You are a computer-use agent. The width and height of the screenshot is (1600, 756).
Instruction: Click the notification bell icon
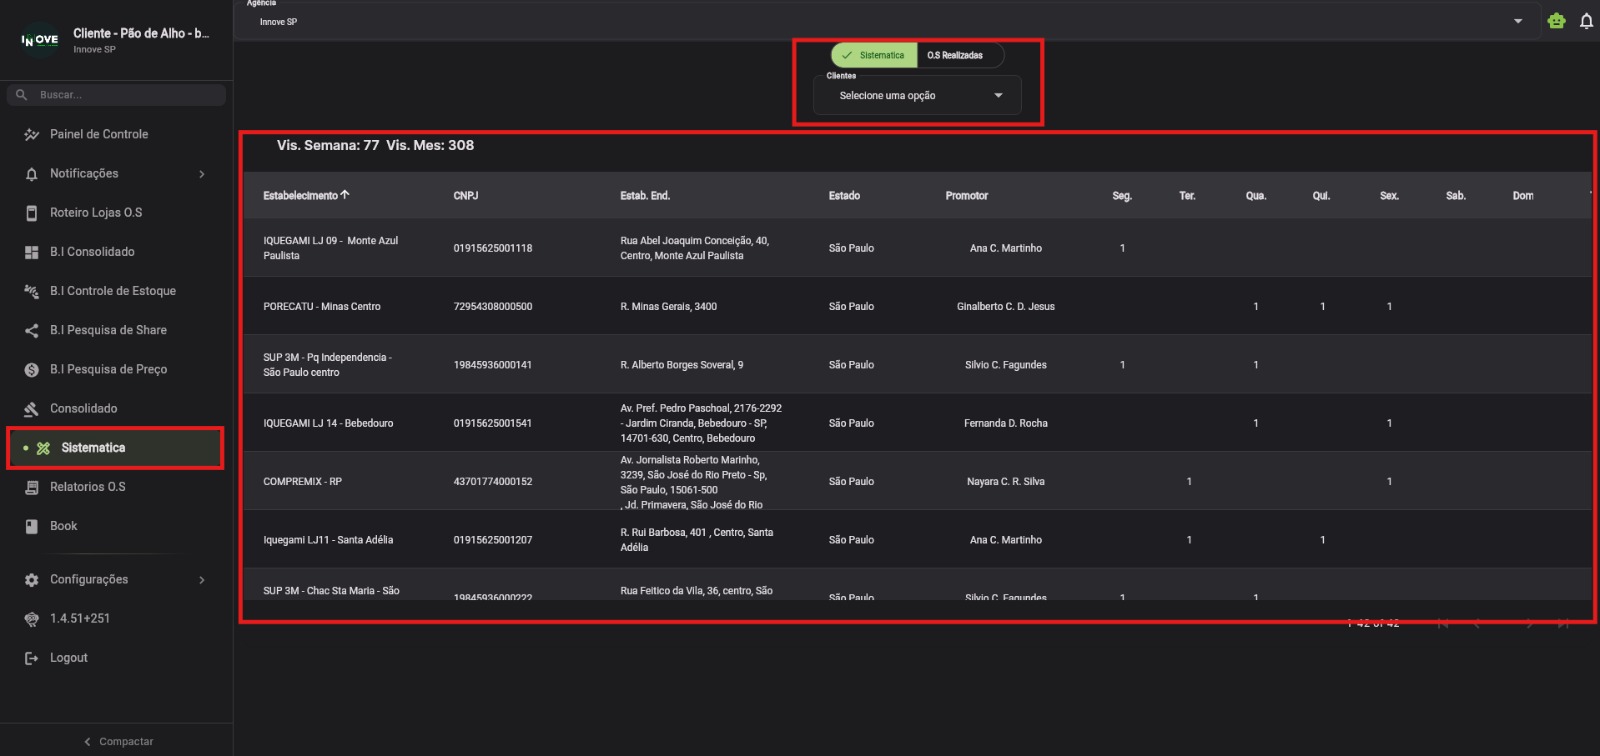pos(1586,21)
